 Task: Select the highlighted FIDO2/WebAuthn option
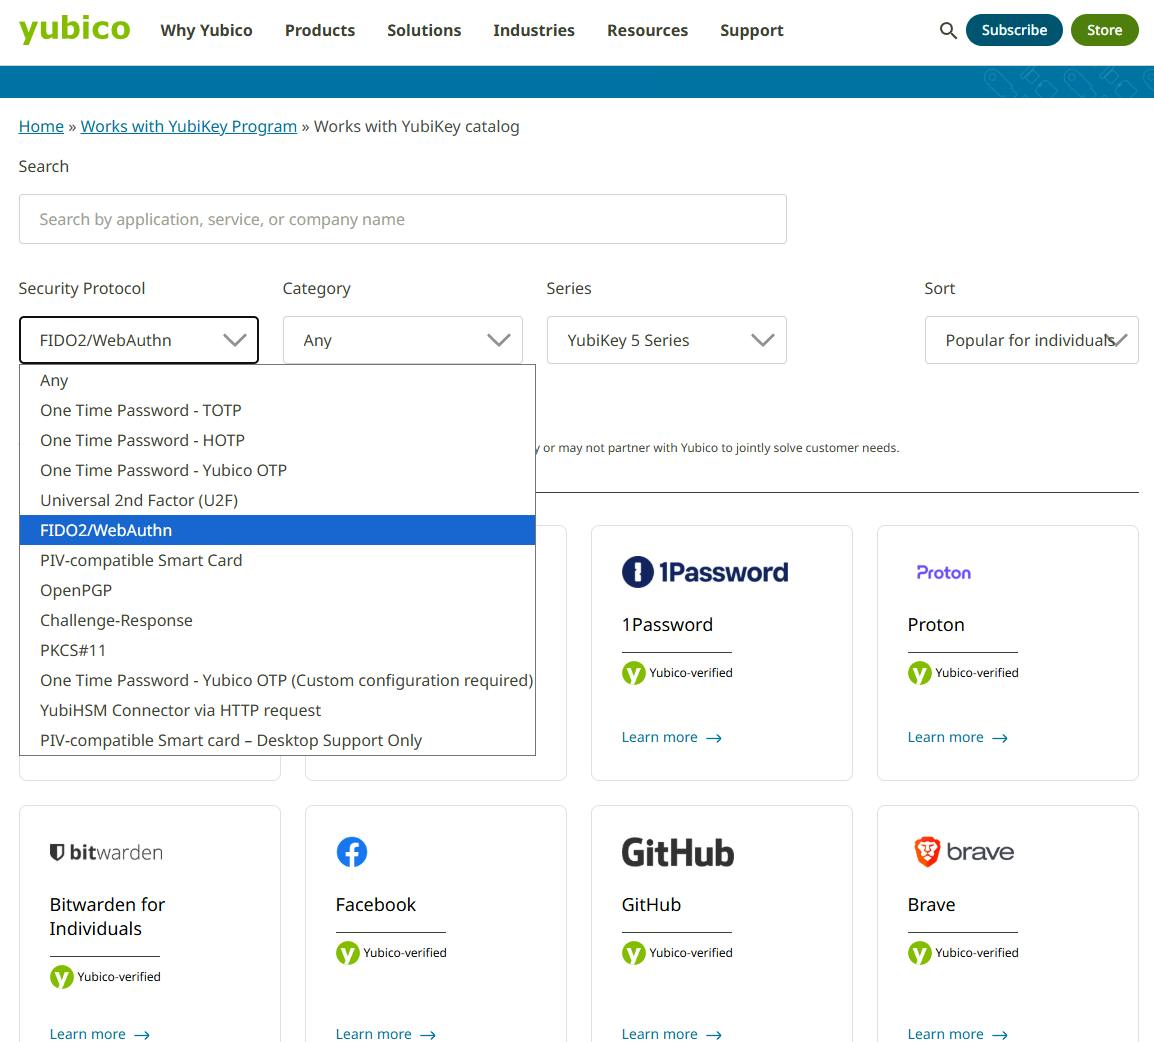coord(277,530)
